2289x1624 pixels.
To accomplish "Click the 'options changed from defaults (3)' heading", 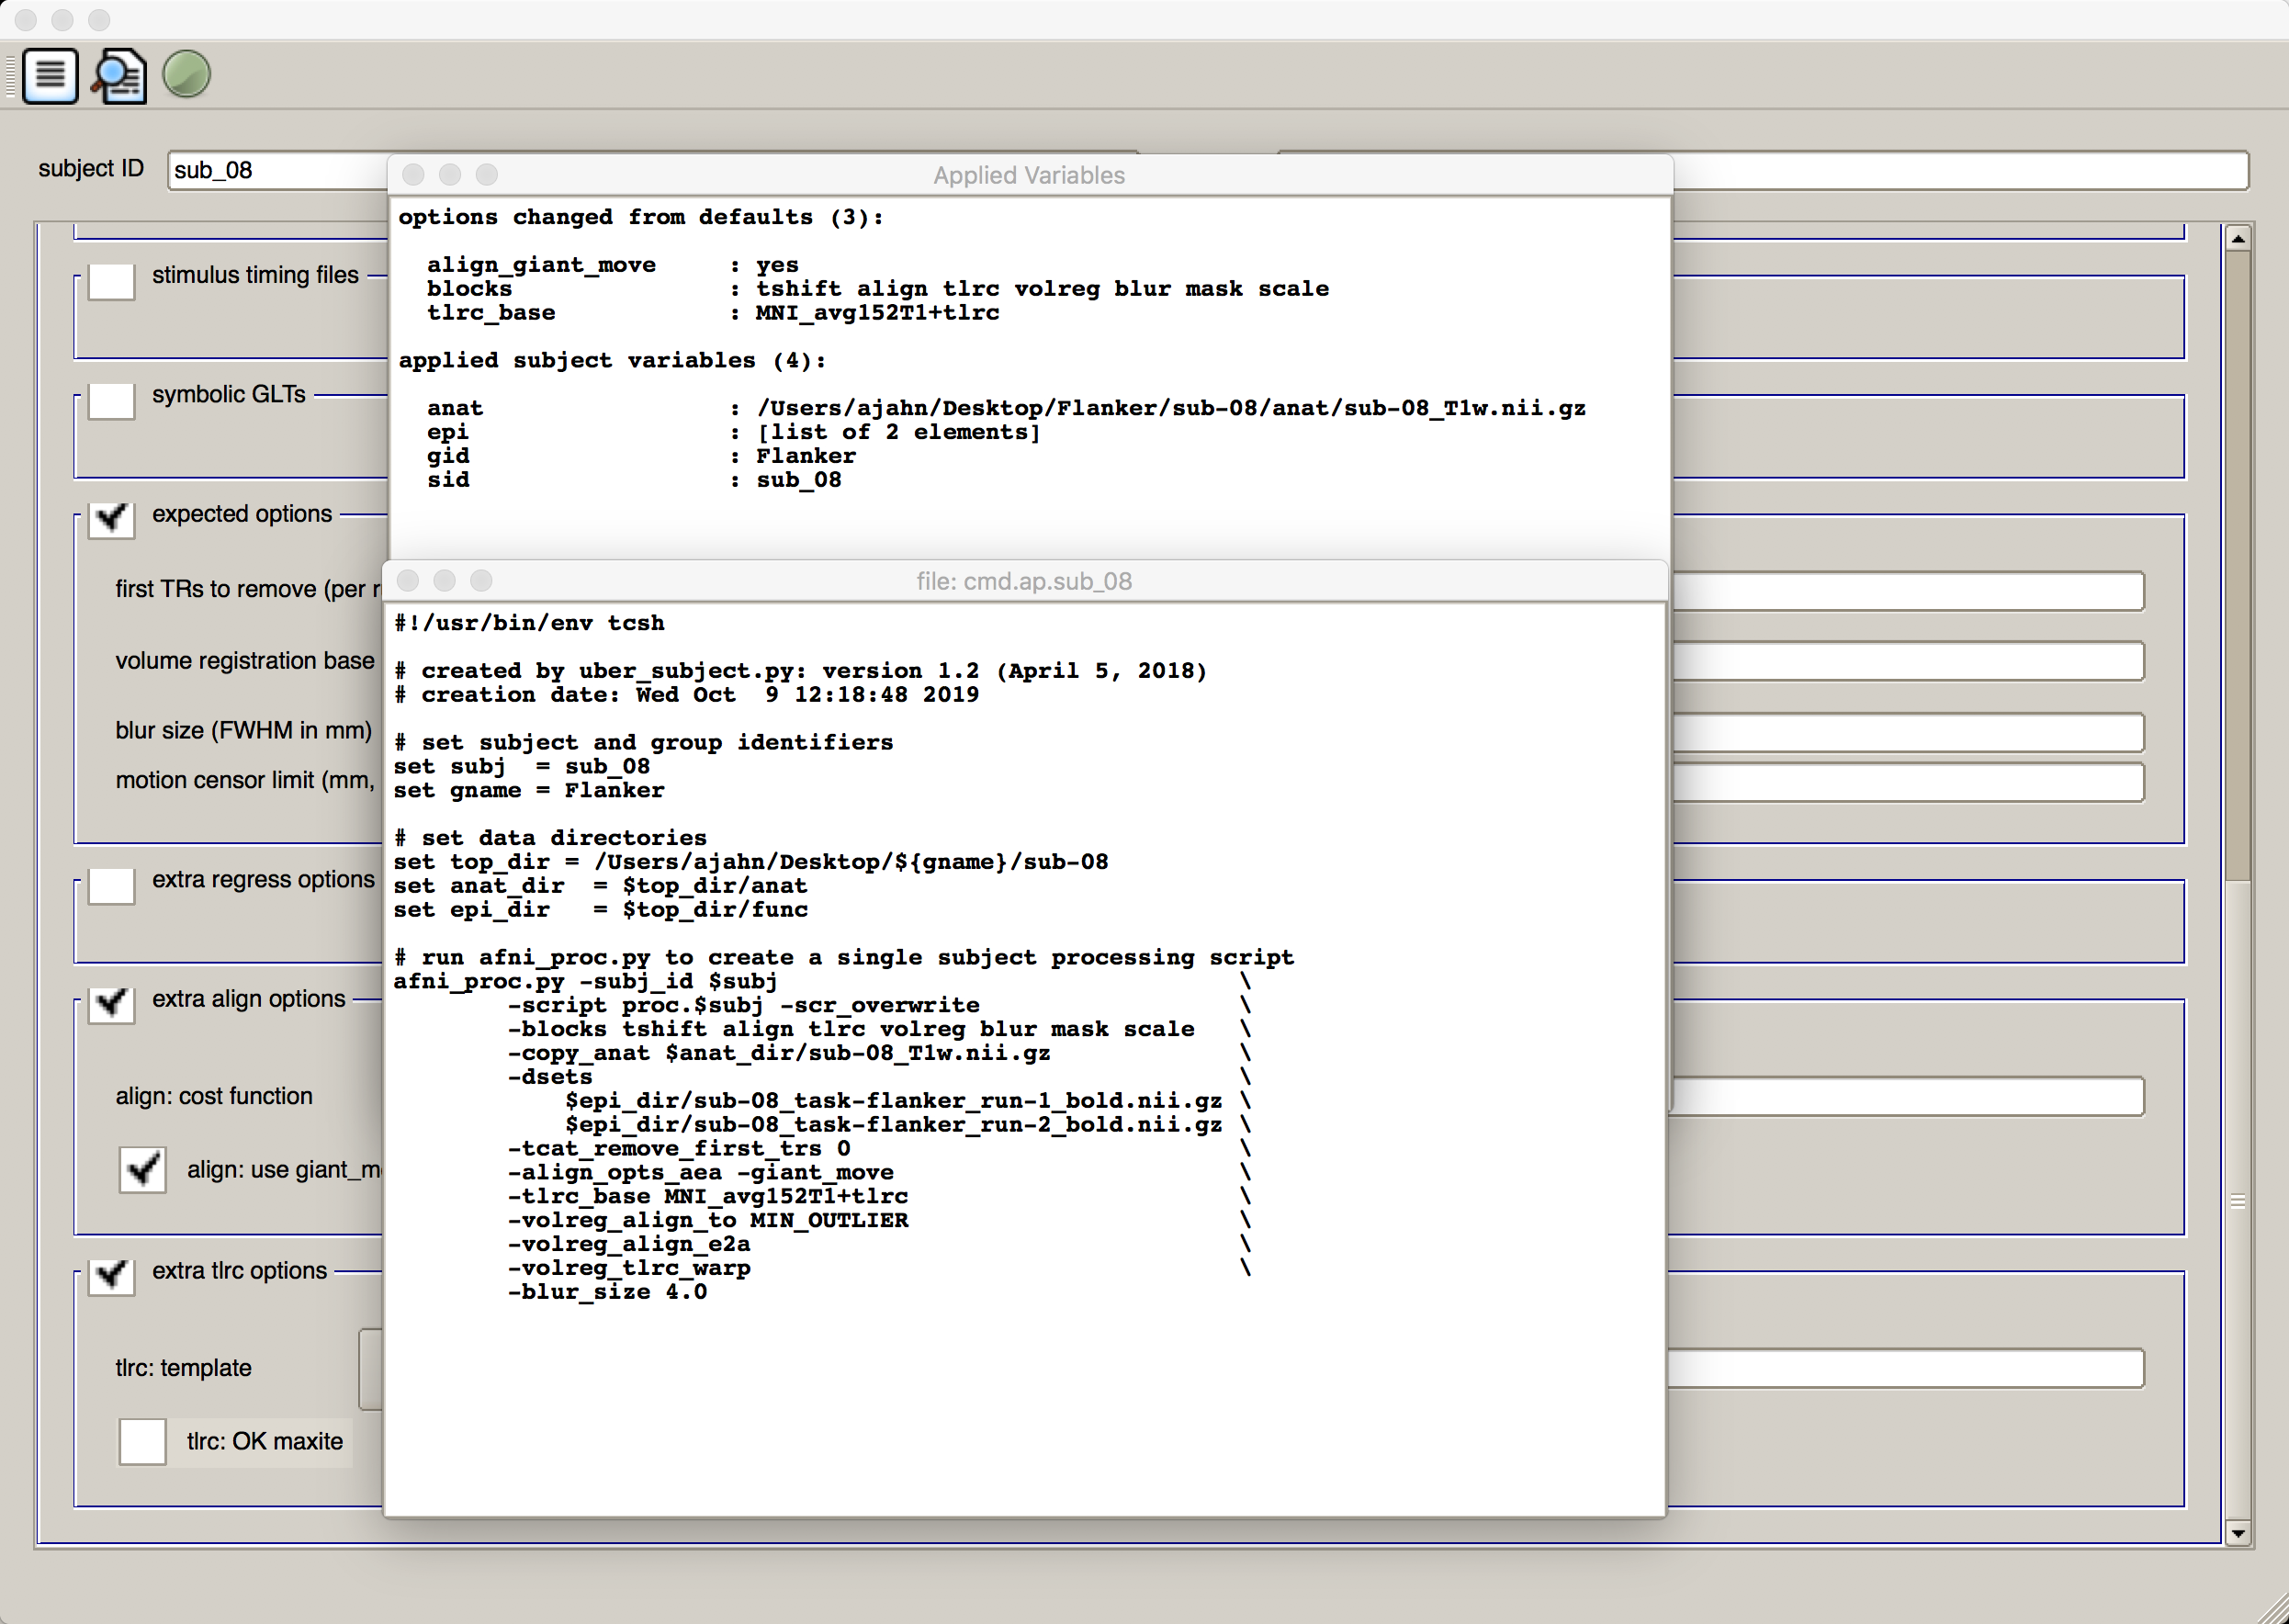I will tap(641, 217).
